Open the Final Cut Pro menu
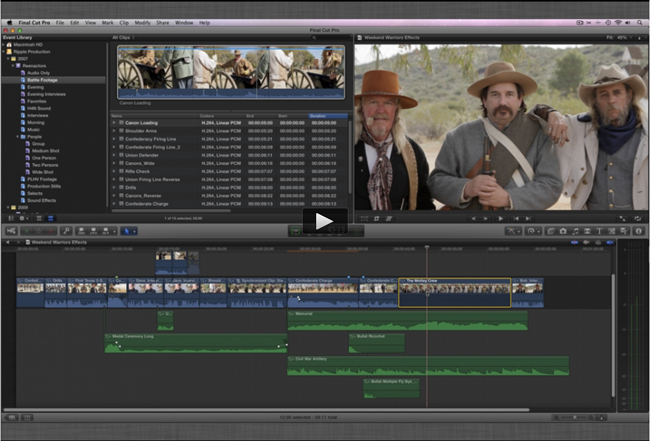Image resolution: width=650 pixels, height=441 pixels. click(x=34, y=23)
